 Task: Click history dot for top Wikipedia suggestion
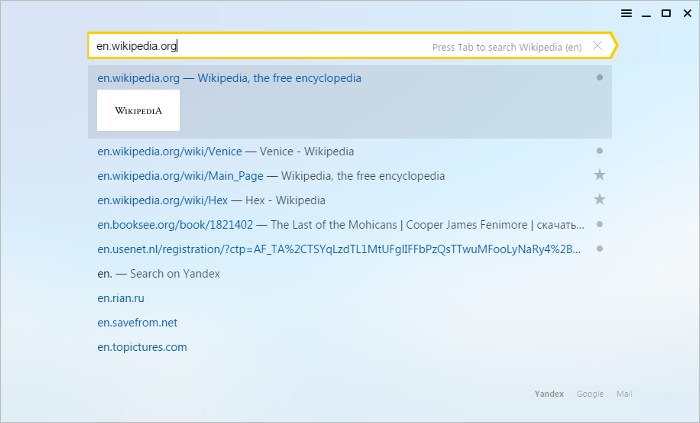coord(600,78)
